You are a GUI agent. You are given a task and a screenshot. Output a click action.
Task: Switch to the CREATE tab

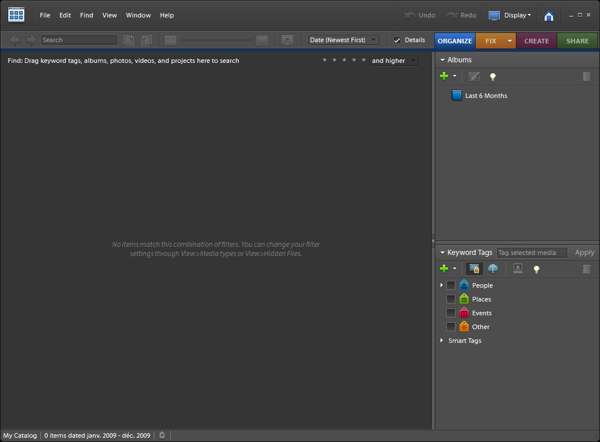click(x=537, y=41)
